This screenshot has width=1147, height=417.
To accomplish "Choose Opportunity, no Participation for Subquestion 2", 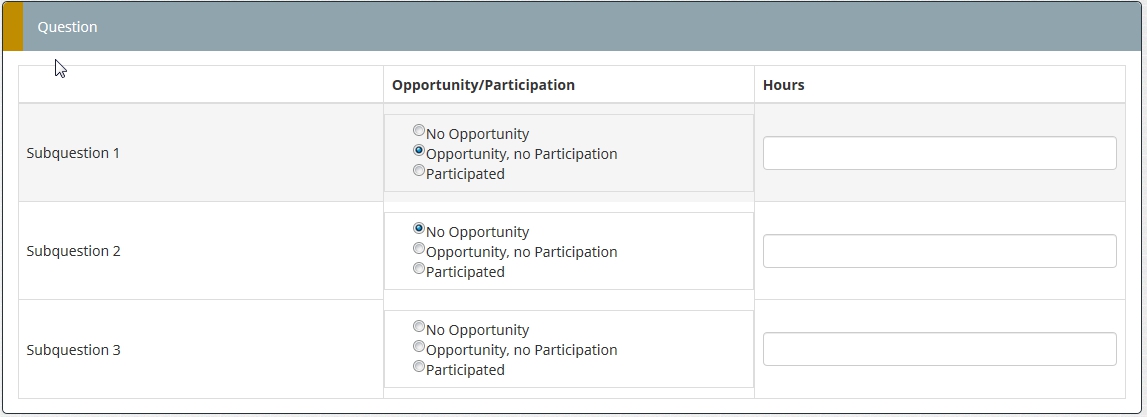I will pyautogui.click(x=419, y=248).
